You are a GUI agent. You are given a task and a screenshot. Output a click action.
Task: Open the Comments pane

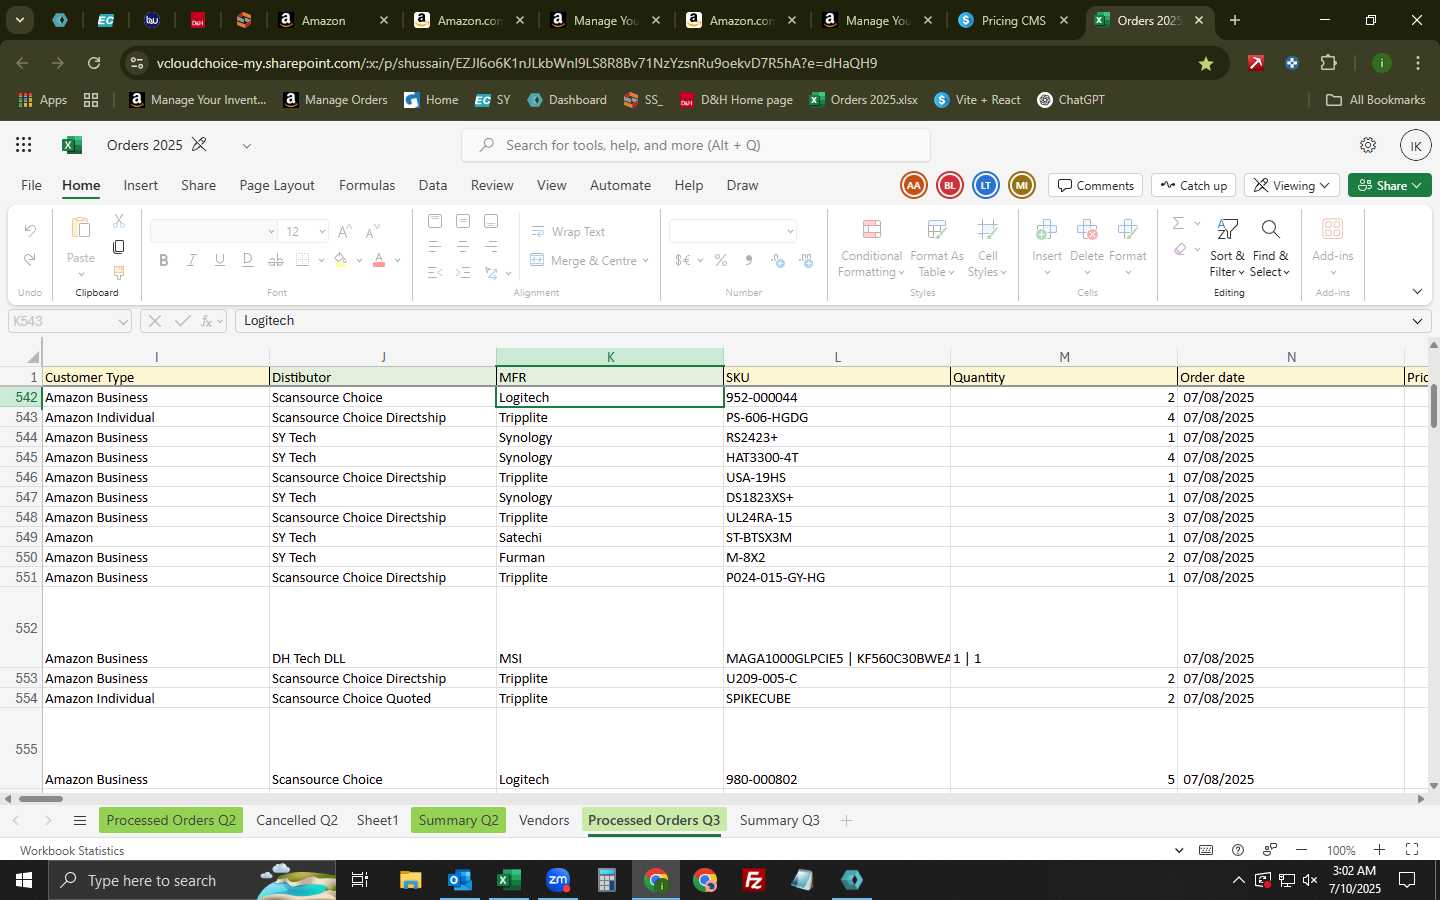[x=1096, y=185]
